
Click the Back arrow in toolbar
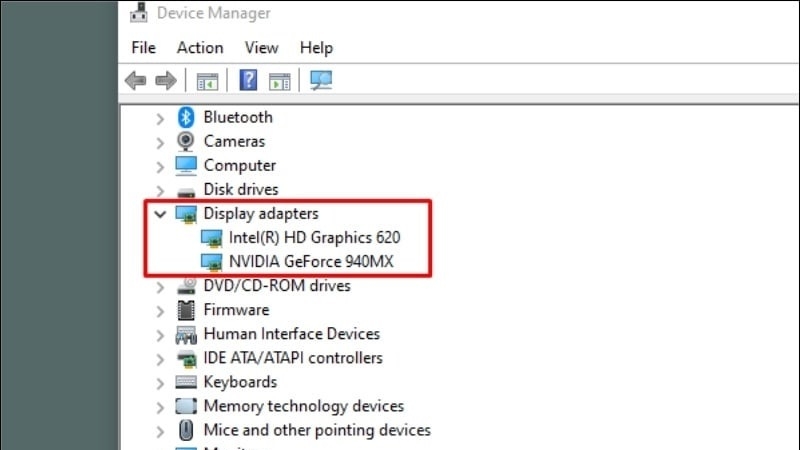pyautogui.click(x=135, y=80)
